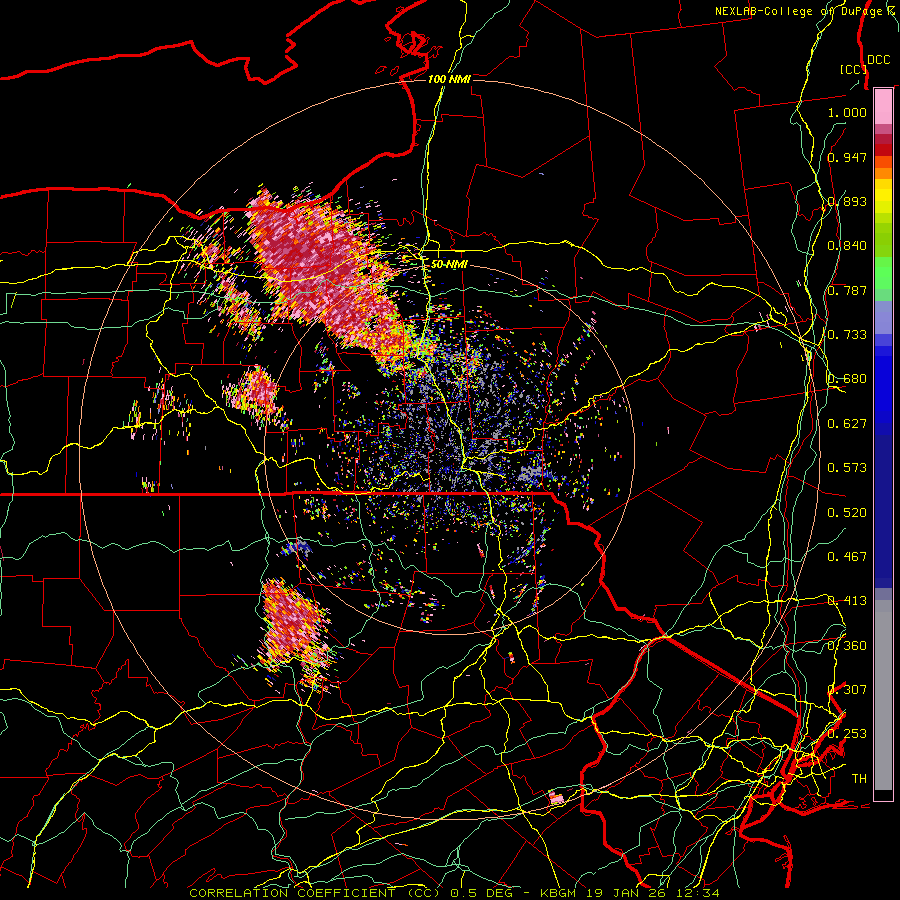900x900 pixels.
Task: Click the 0.840 legend value
Action: (847, 246)
